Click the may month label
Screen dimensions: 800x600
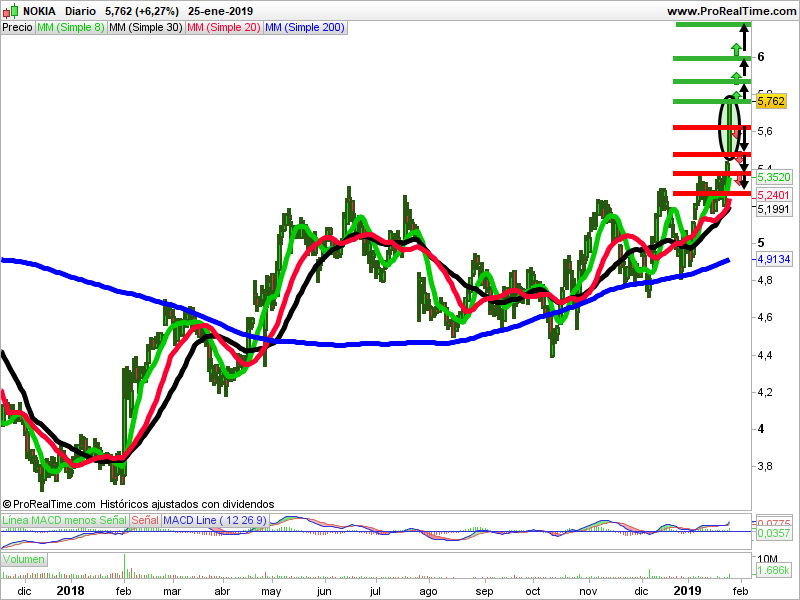pos(271,591)
